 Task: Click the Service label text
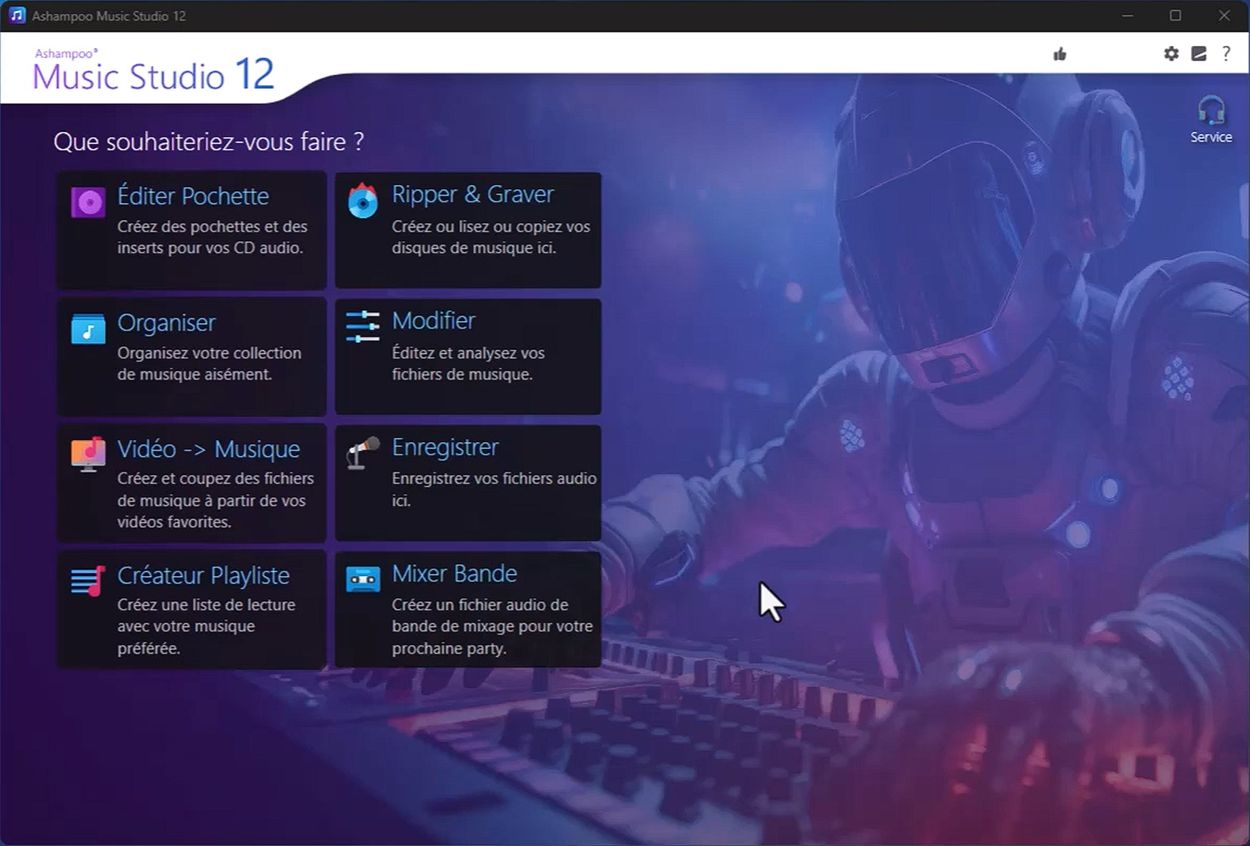1211,137
